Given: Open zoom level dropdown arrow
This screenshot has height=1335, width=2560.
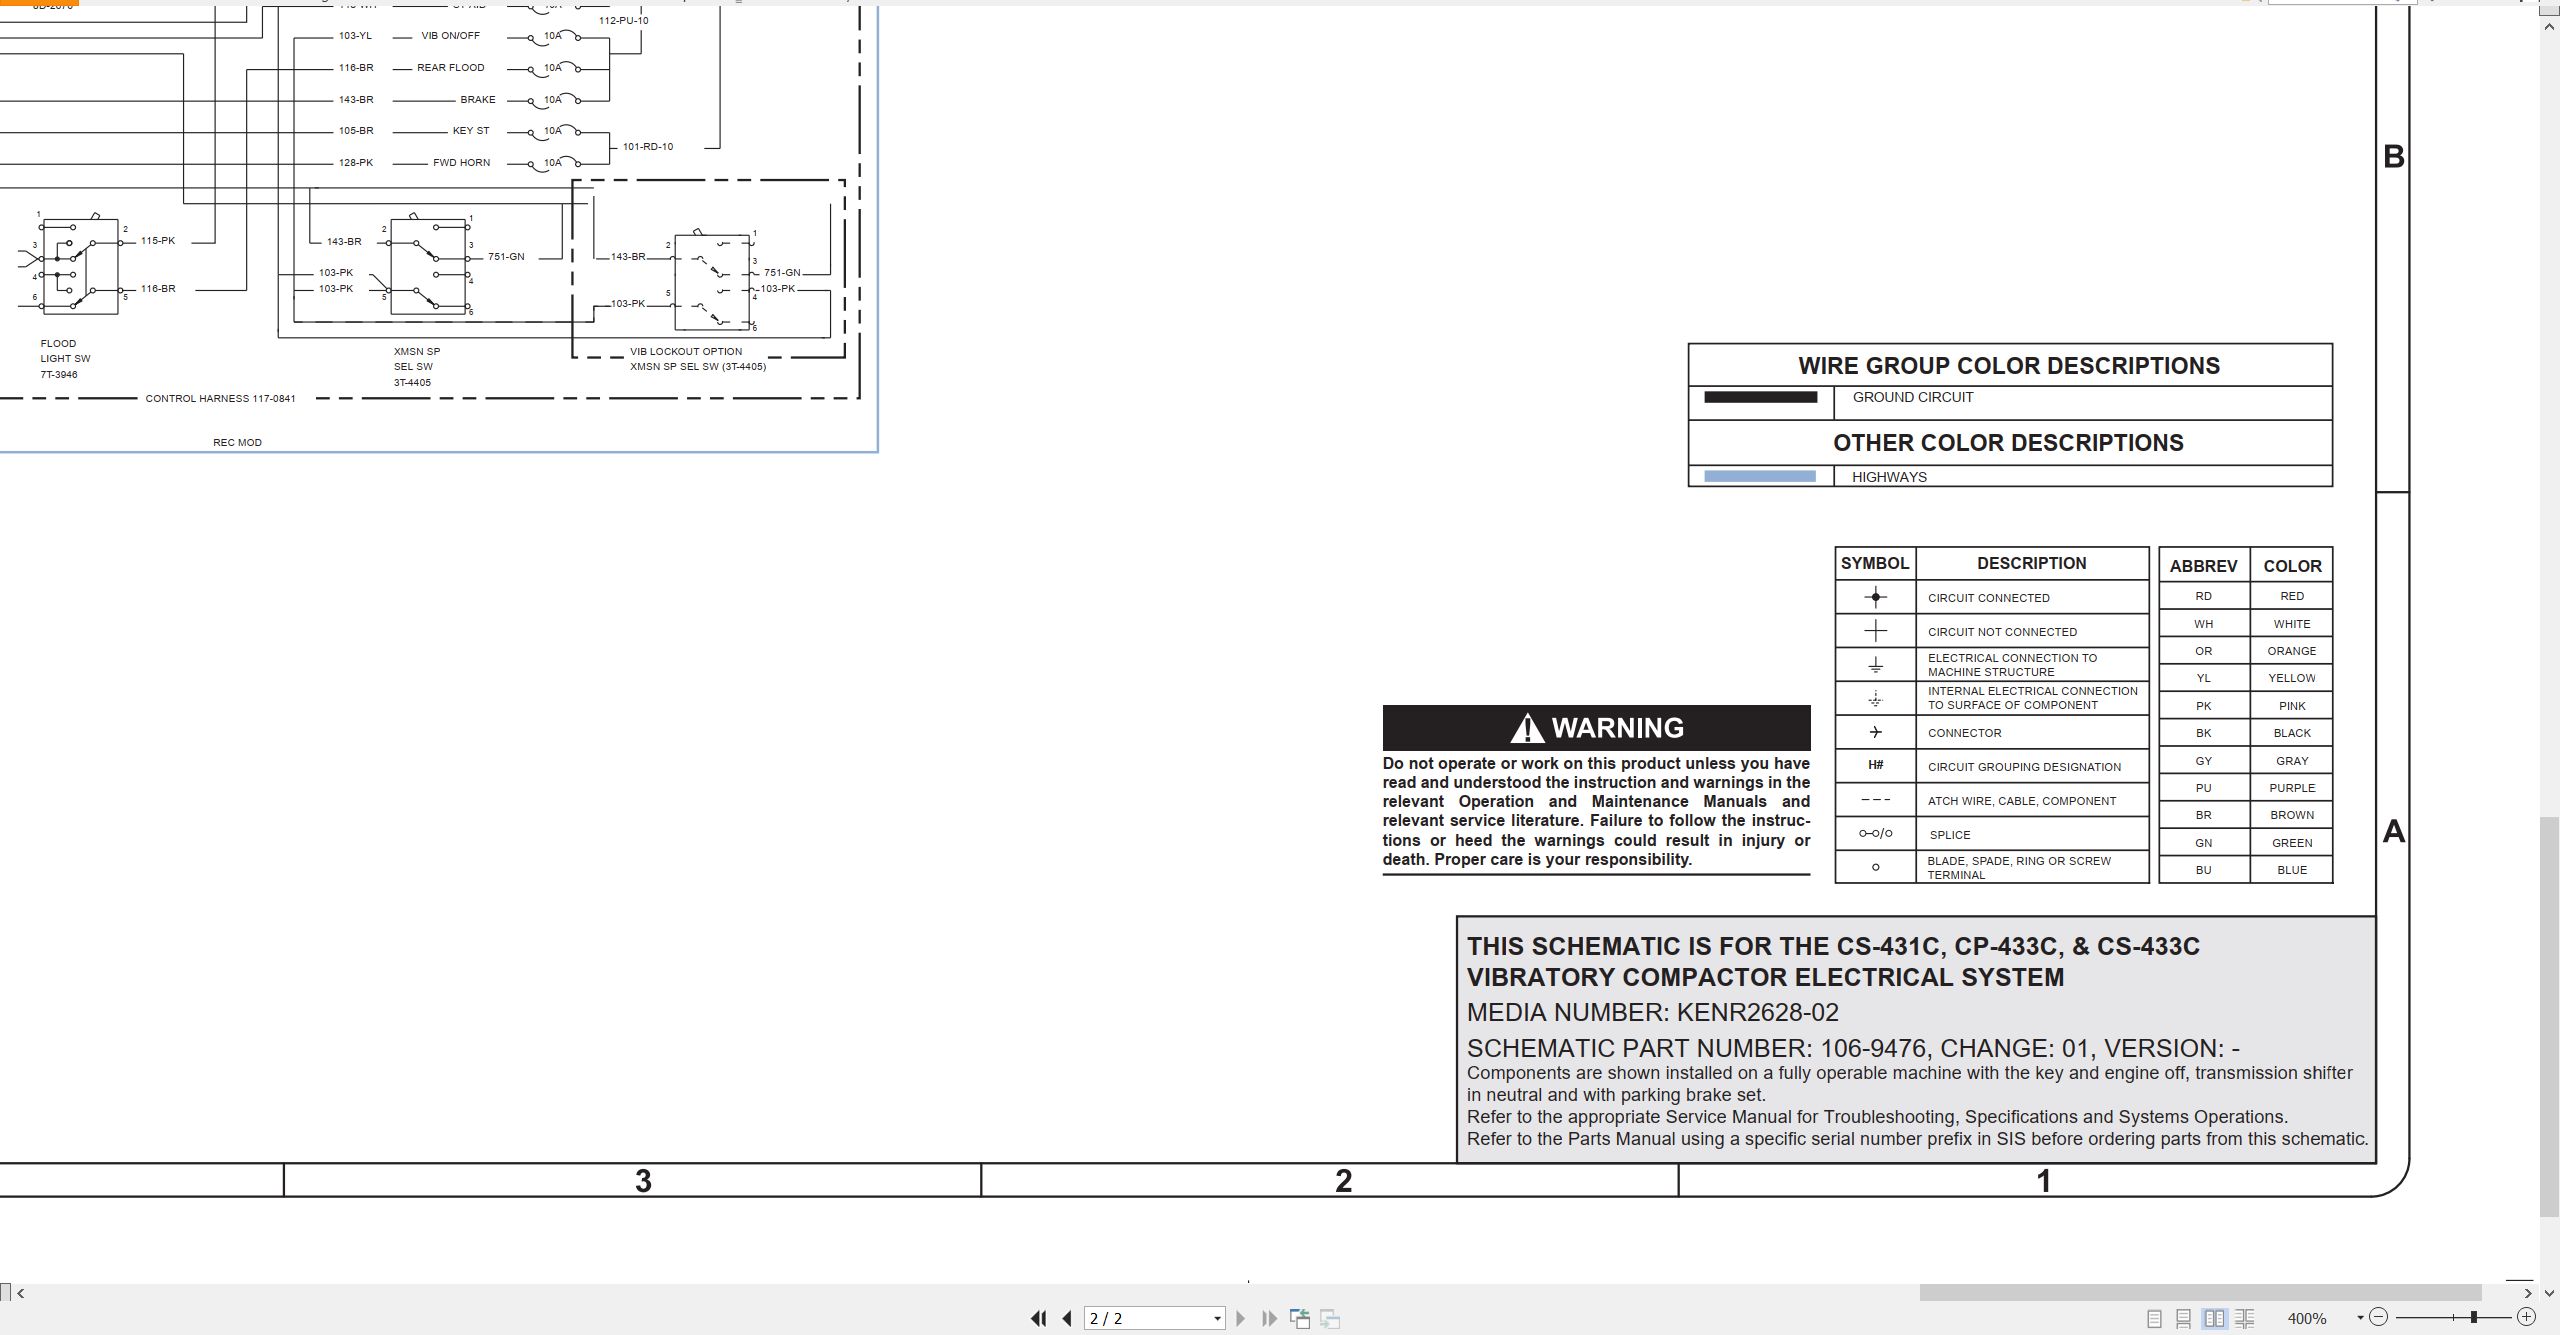Looking at the screenshot, I should (2360, 1318).
